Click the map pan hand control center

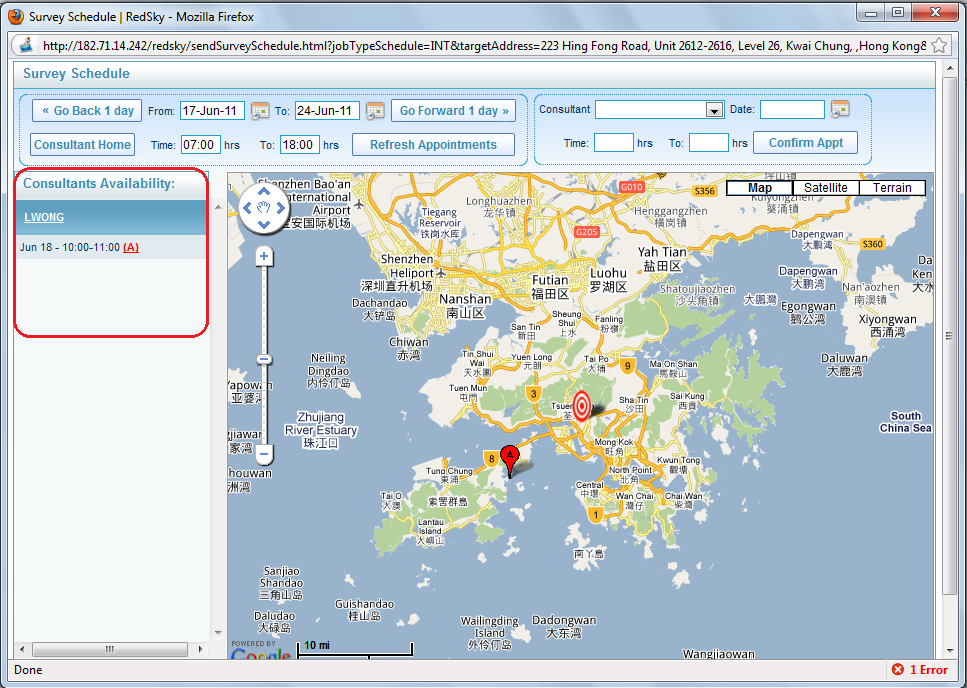pyautogui.click(x=264, y=208)
